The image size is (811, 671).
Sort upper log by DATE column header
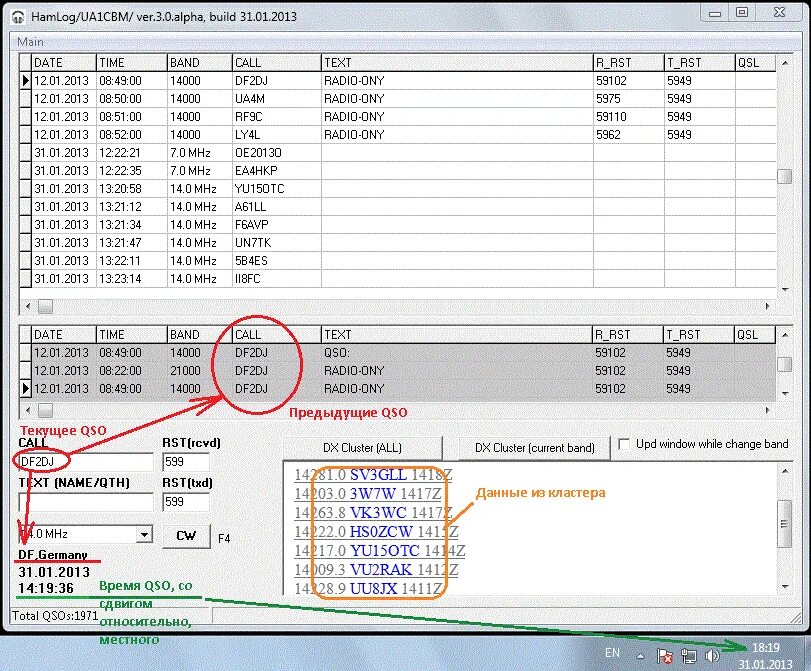coord(64,63)
